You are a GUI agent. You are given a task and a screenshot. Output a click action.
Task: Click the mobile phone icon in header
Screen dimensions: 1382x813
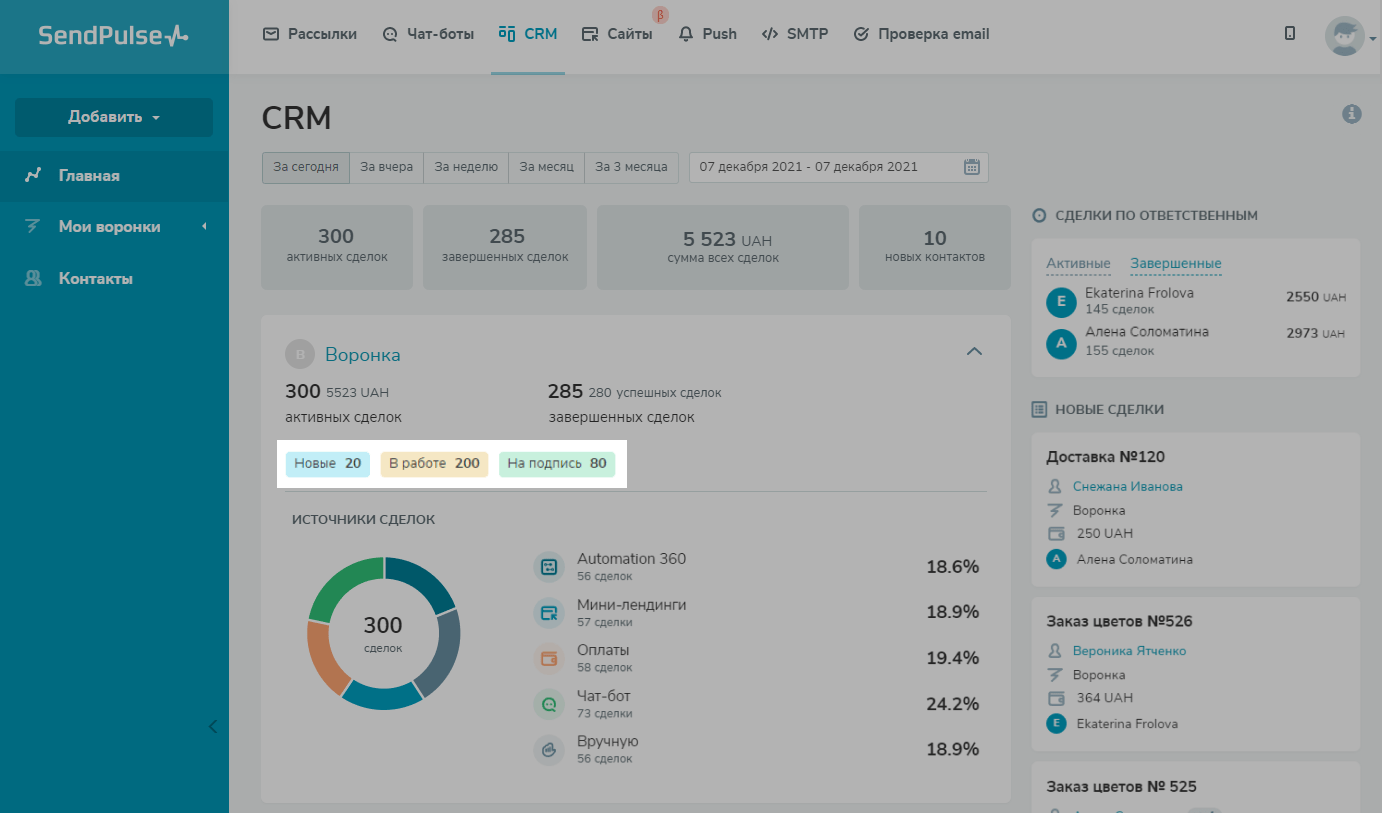(1290, 33)
